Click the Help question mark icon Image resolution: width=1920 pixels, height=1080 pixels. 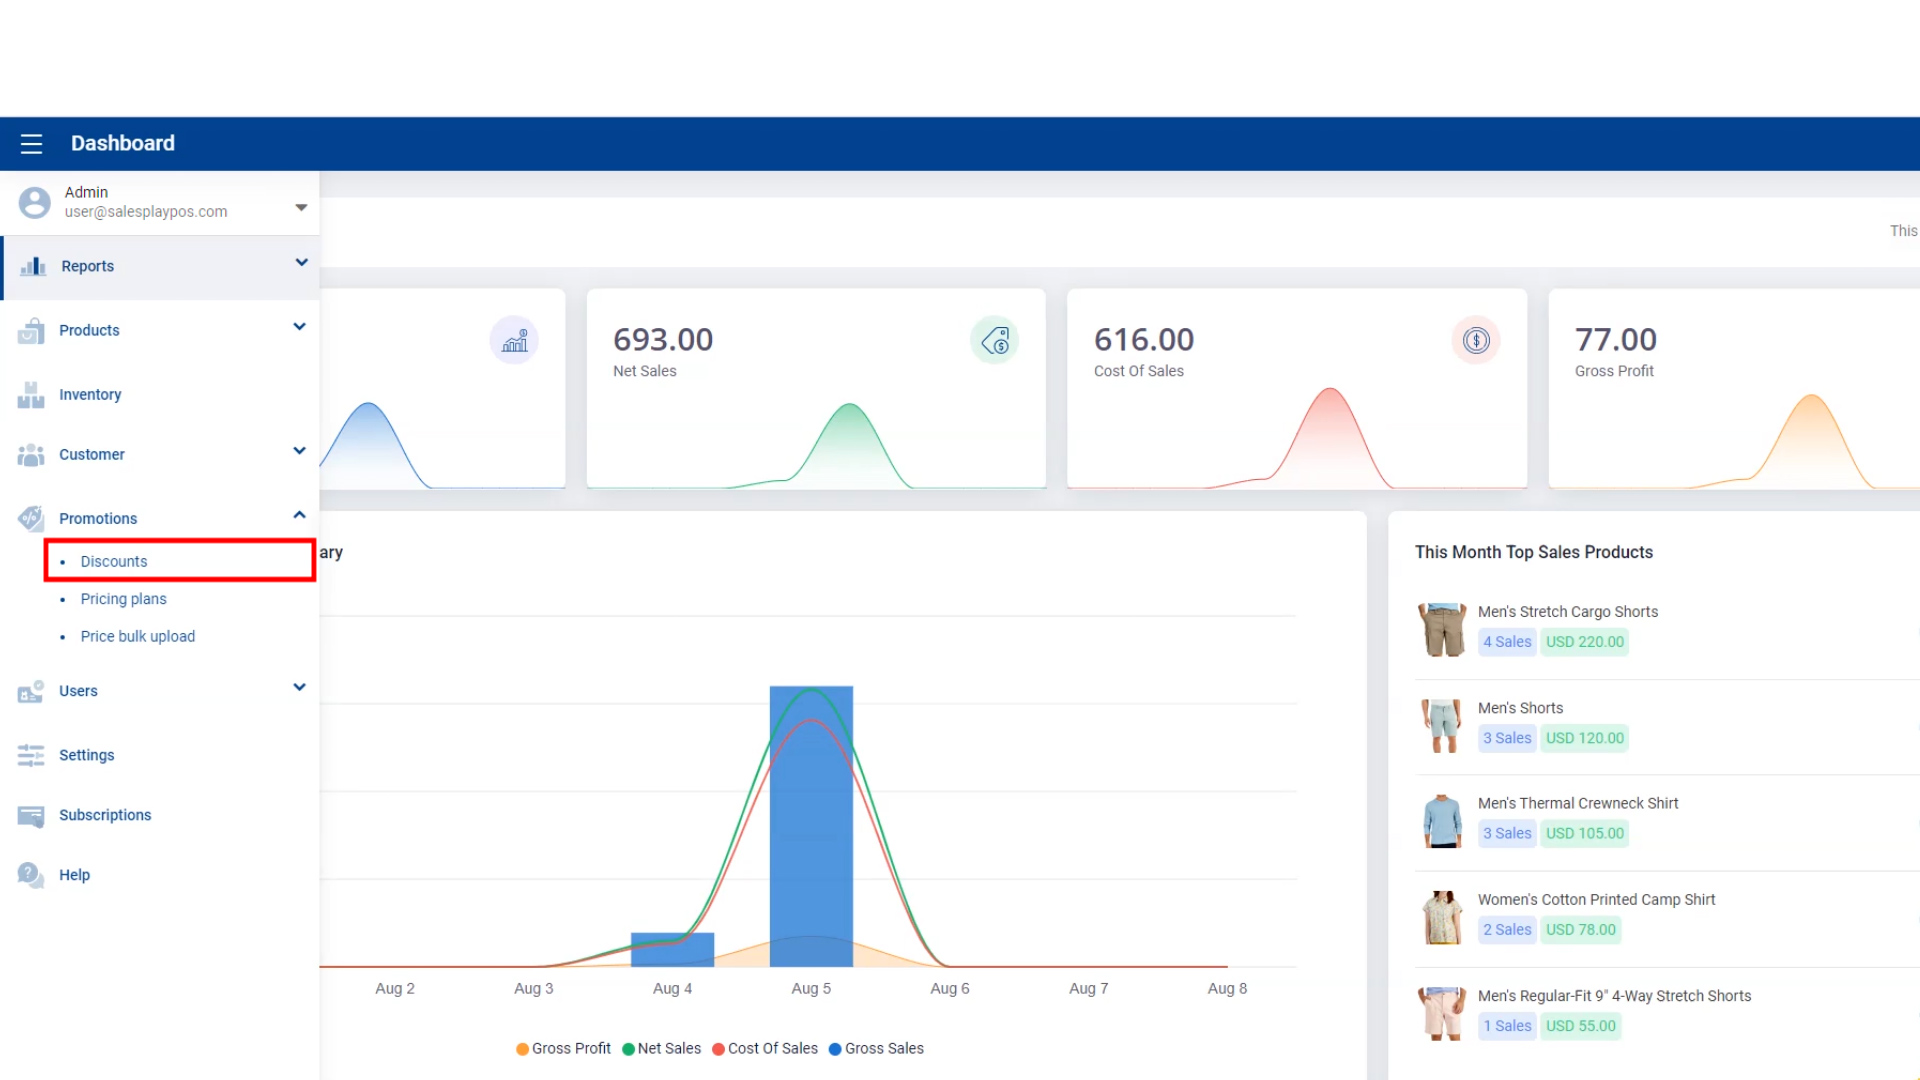(31, 875)
